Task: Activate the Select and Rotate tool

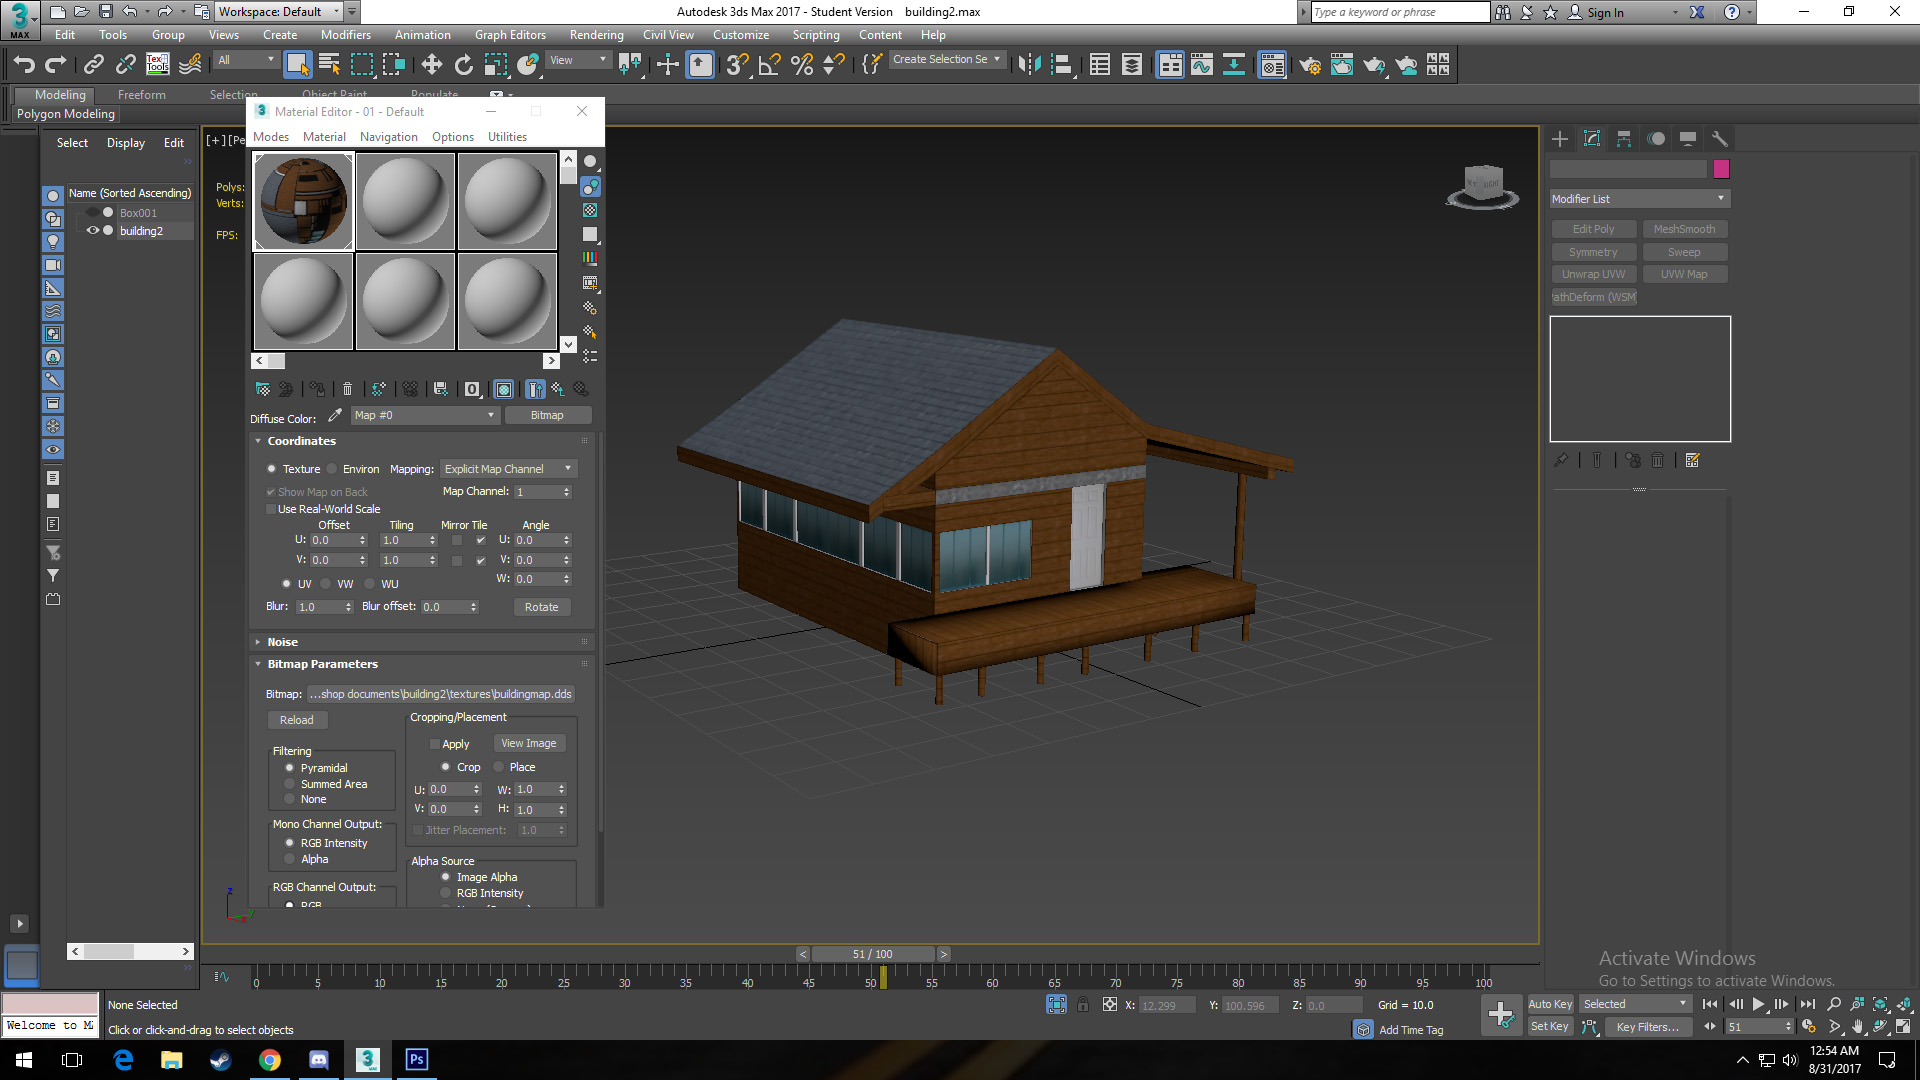Action: (463, 65)
